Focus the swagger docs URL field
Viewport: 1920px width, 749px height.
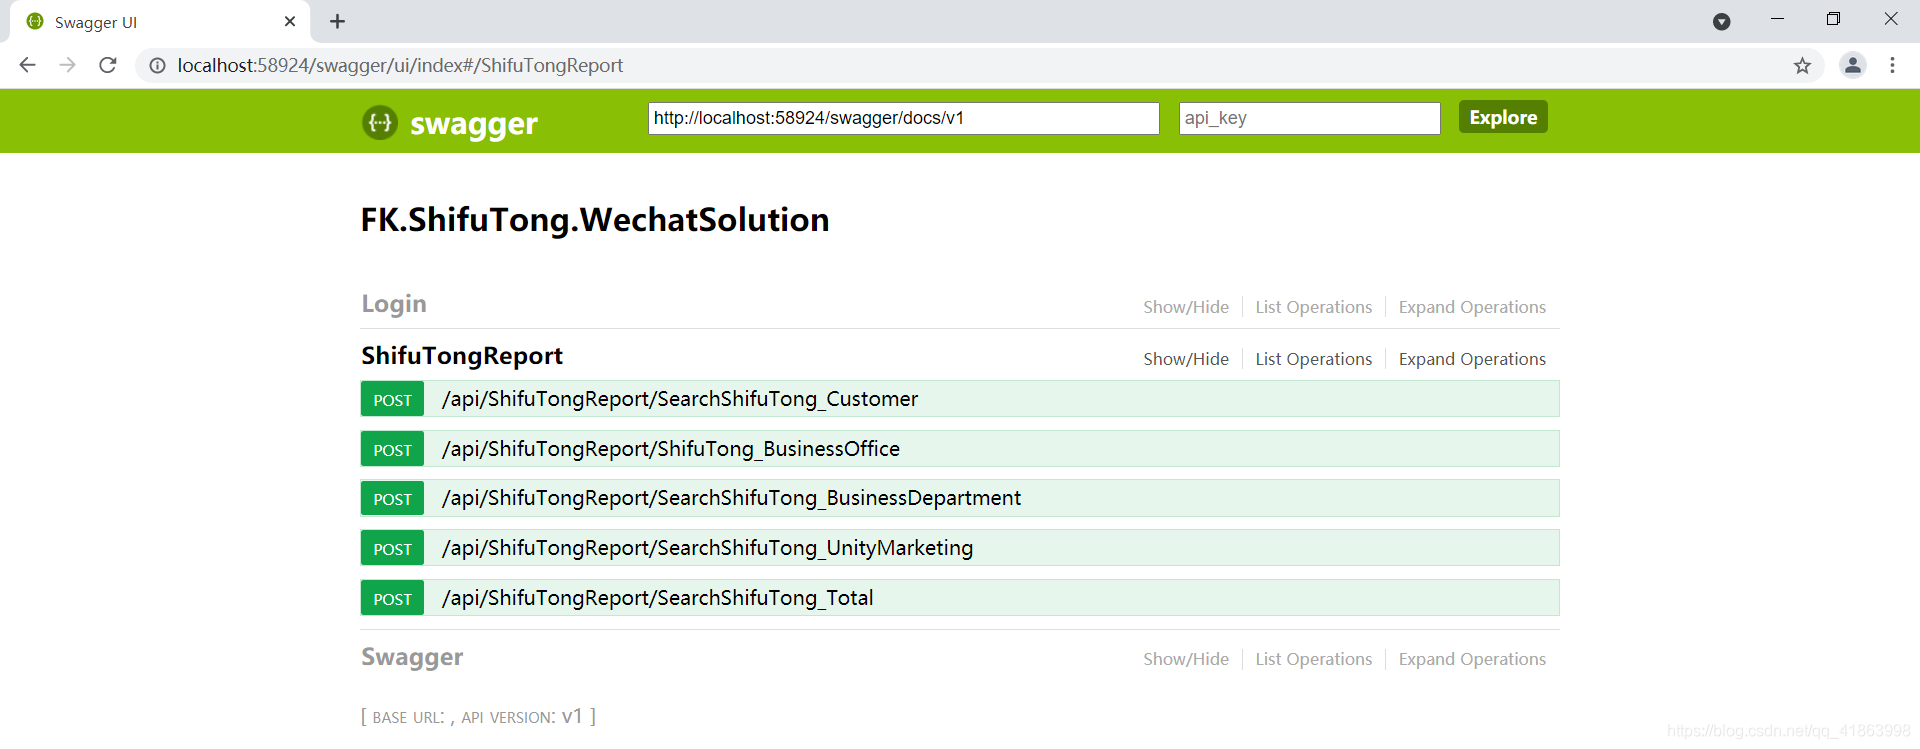point(903,118)
